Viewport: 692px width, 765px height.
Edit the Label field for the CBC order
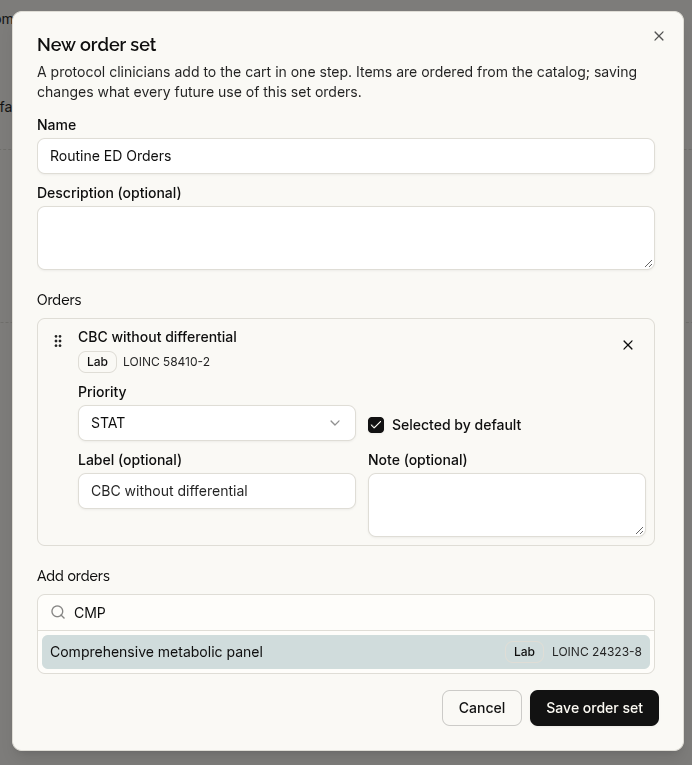[217, 491]
